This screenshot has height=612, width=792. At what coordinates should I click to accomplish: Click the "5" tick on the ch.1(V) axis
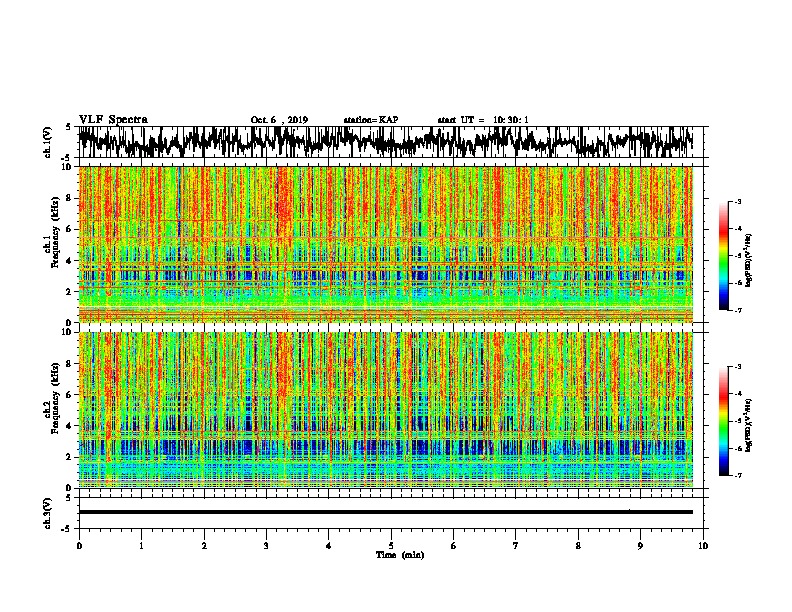(68, 127)
